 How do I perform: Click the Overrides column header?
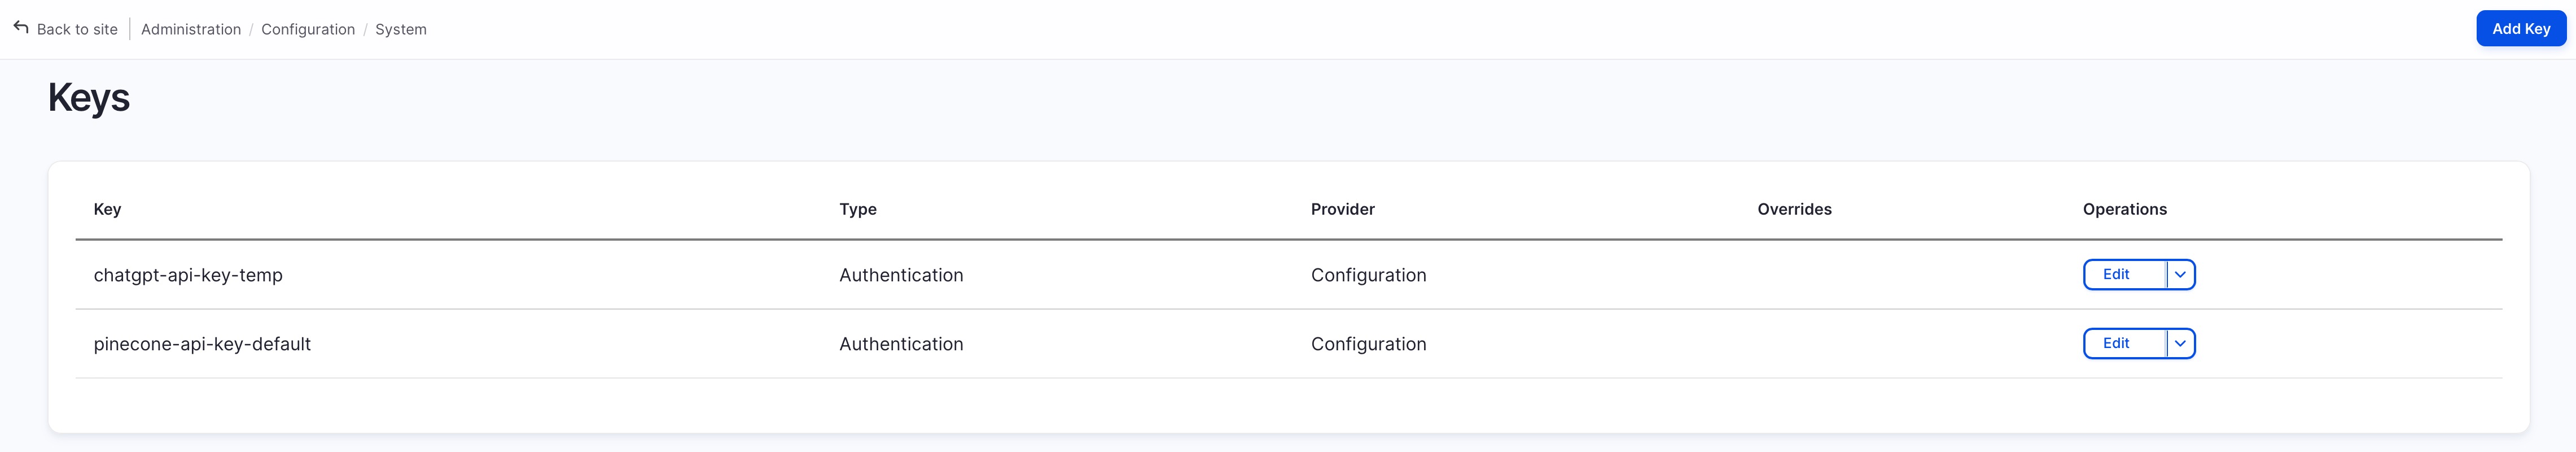point(1794,209)
